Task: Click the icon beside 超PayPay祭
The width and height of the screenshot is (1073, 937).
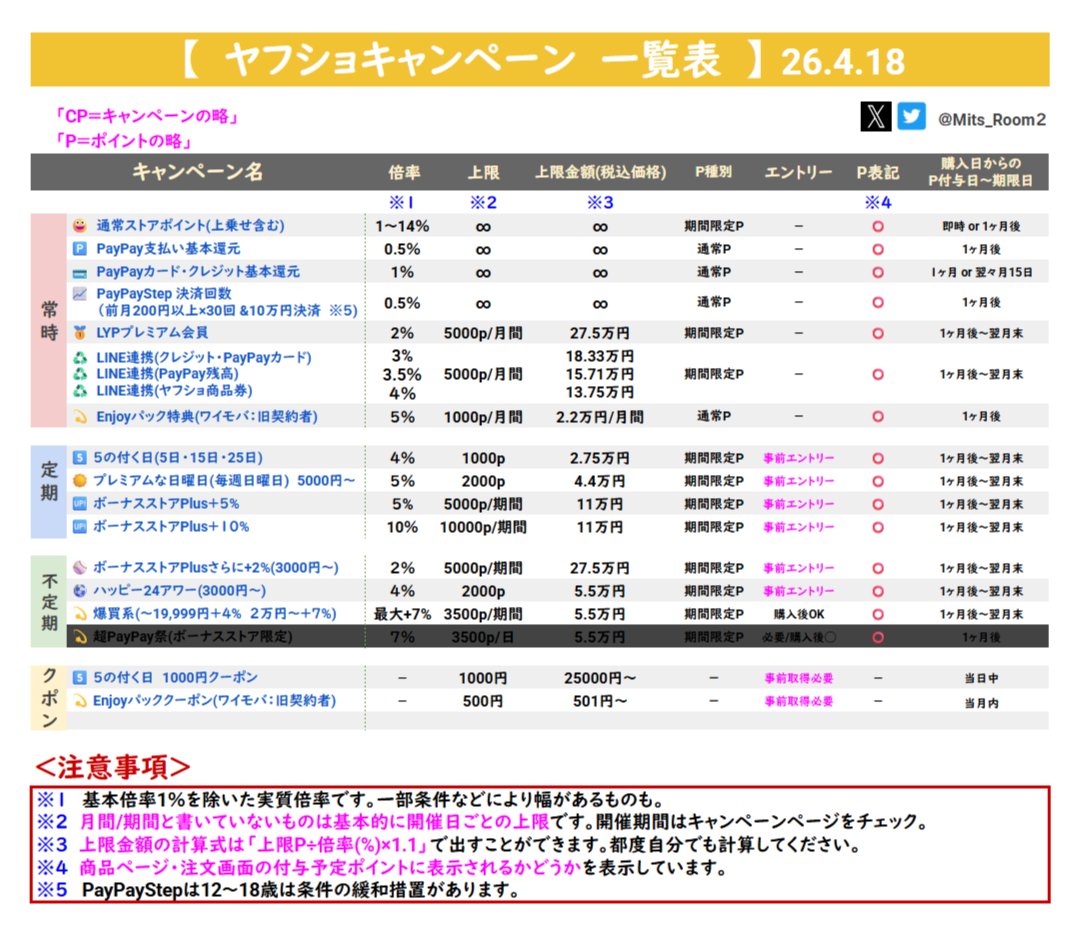Action: pyautogui.click(x=79, y=637)
